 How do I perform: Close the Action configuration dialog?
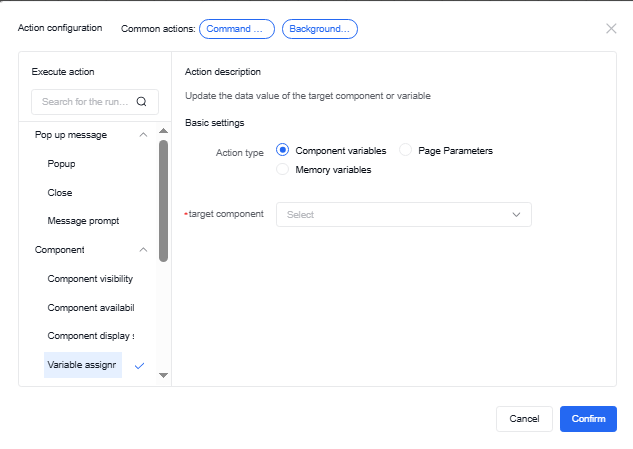tap(611, 28)
